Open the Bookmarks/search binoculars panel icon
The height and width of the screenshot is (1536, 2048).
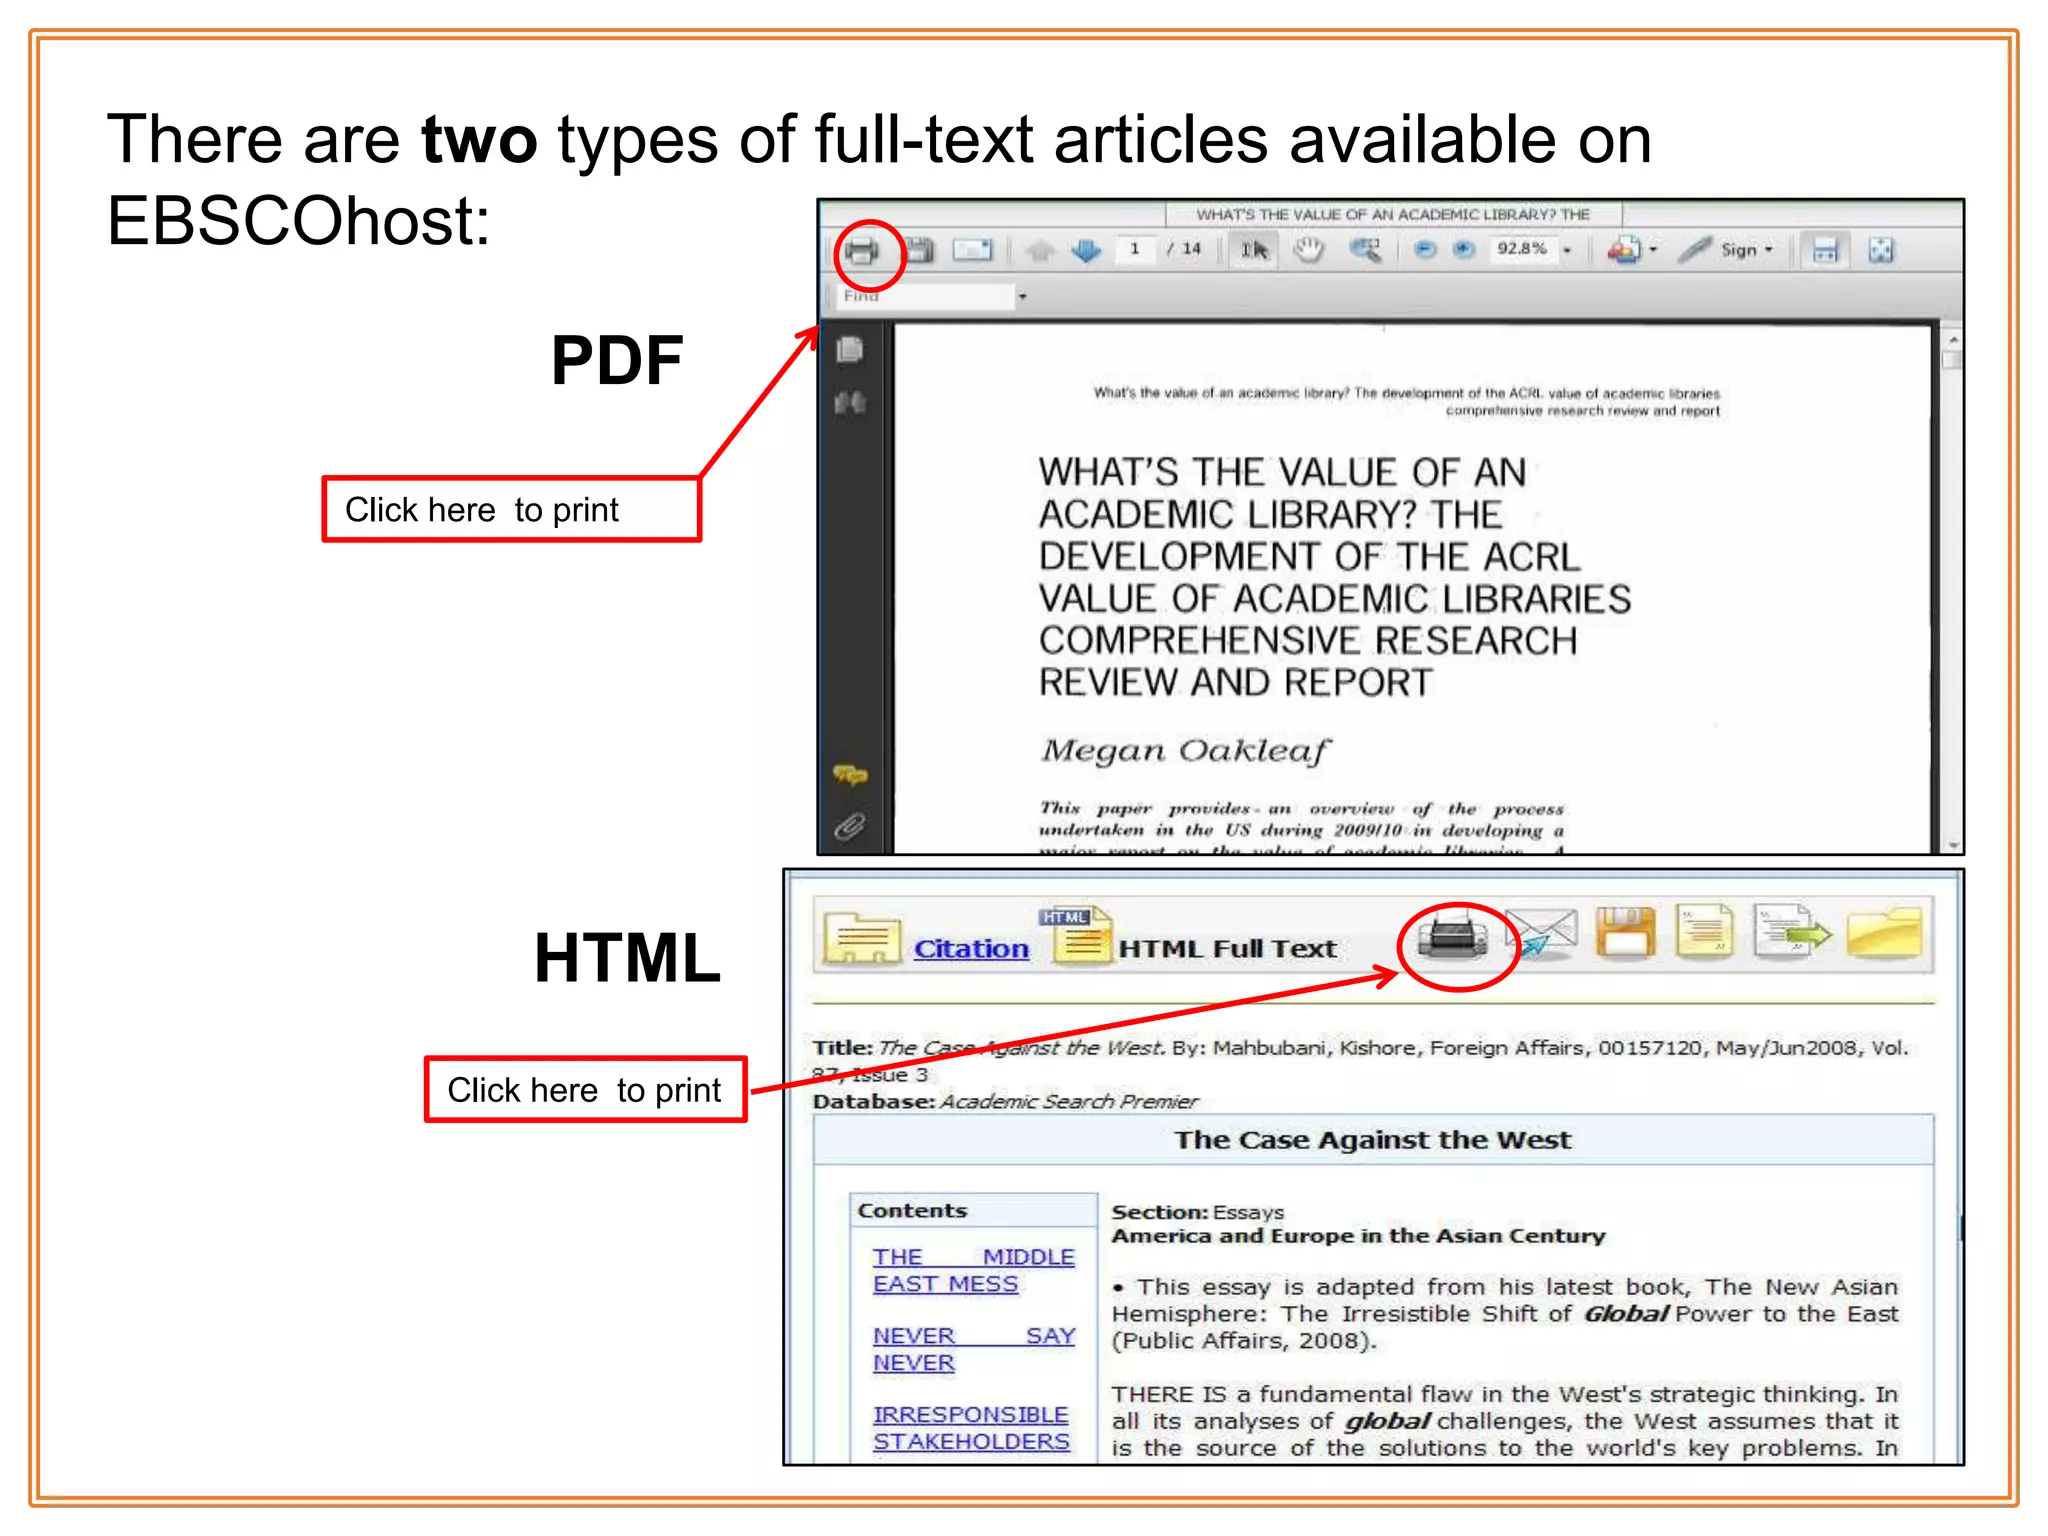point(850,403)
